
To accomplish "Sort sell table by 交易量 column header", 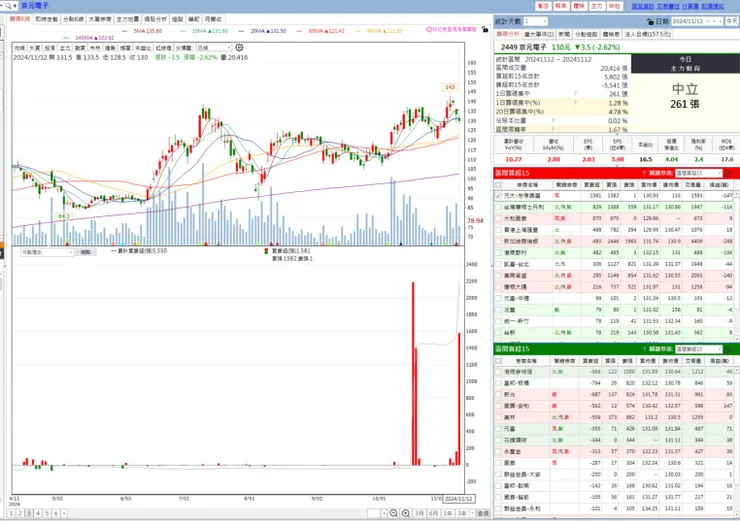I will (x=693, y=361).
